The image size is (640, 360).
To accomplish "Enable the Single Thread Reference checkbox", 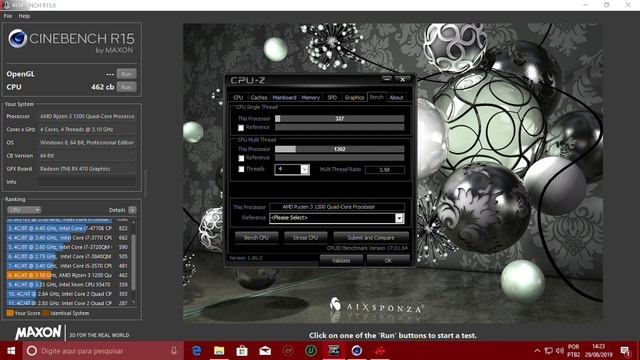I will [241, 128].
